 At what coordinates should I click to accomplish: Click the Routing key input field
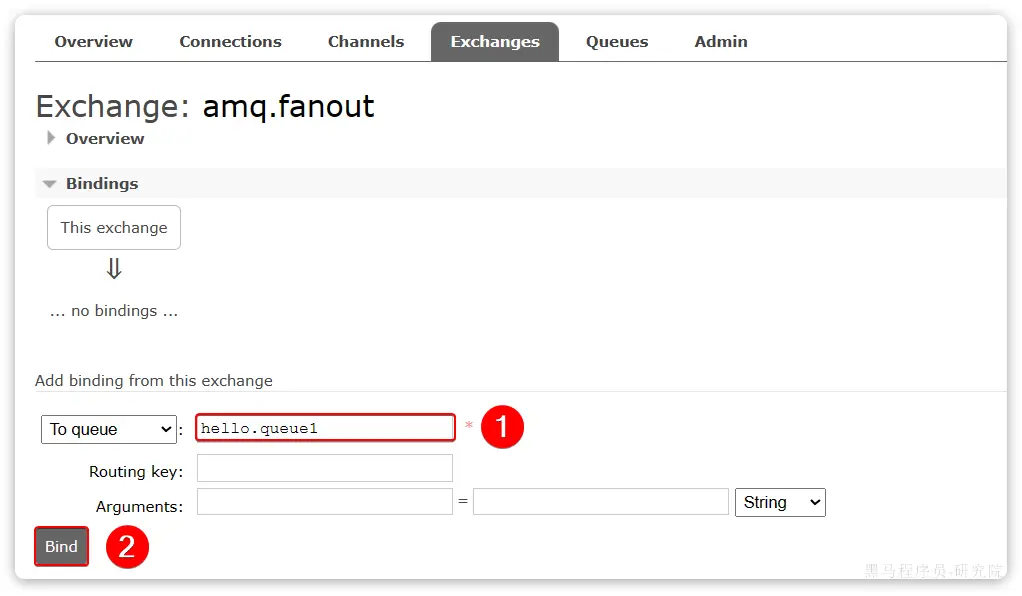(x=325, y=468)
